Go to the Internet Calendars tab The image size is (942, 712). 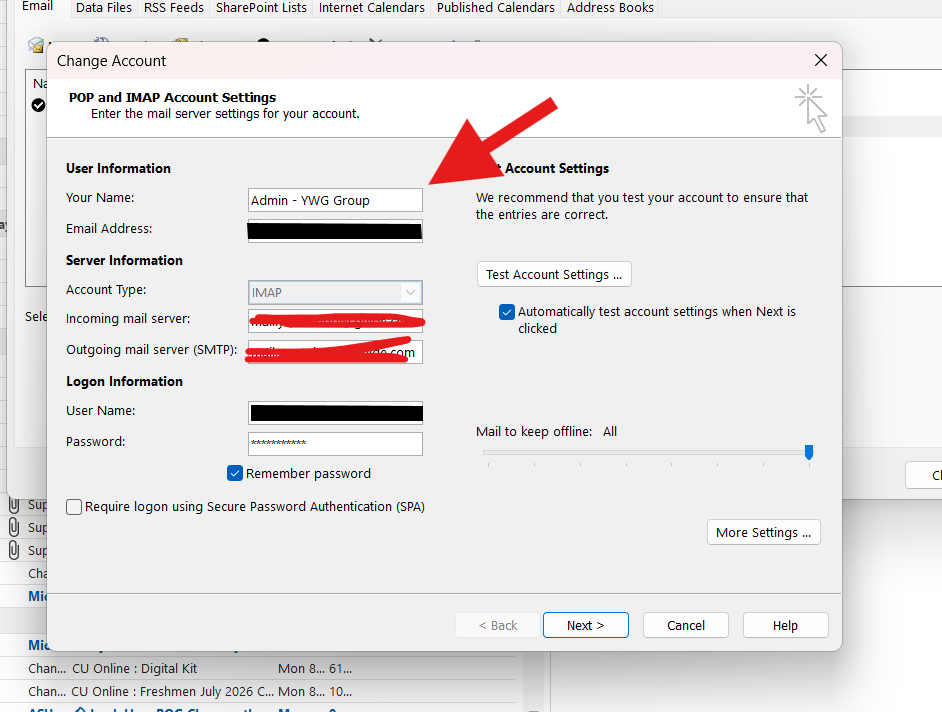click(x=371, y=8)
